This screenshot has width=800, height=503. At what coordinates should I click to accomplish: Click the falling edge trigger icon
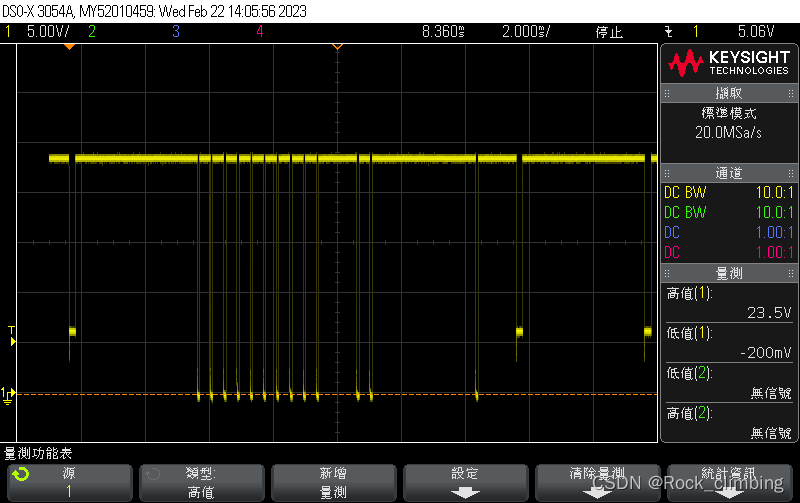[668, 32]
